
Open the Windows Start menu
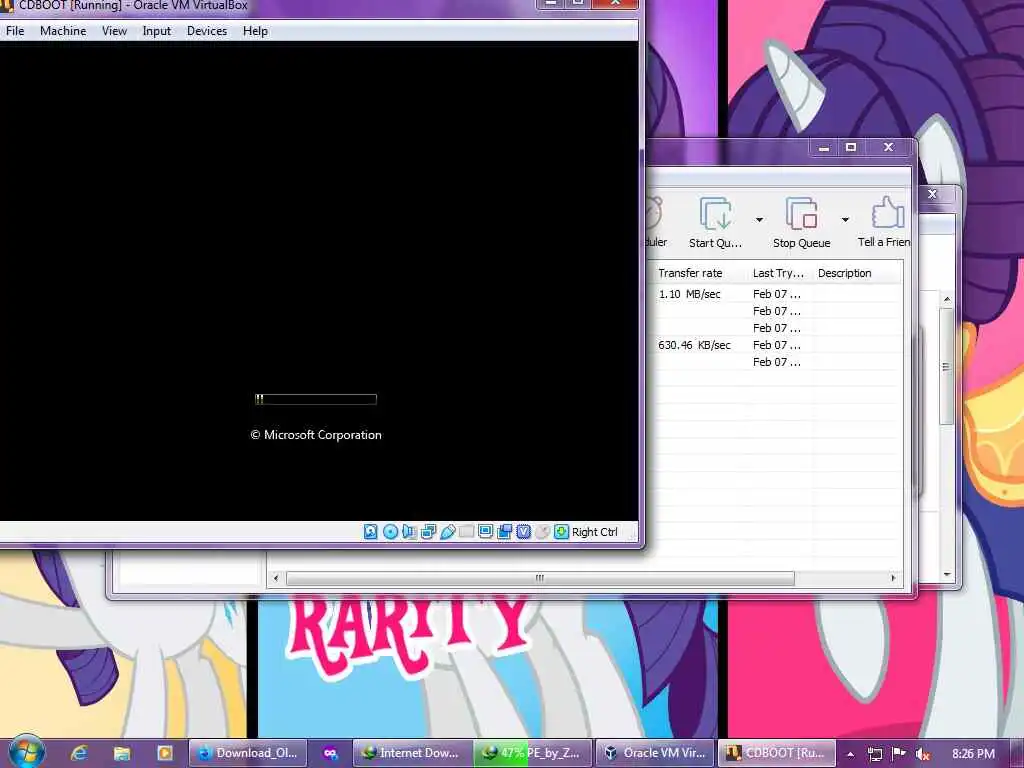(x=26, y=752)
